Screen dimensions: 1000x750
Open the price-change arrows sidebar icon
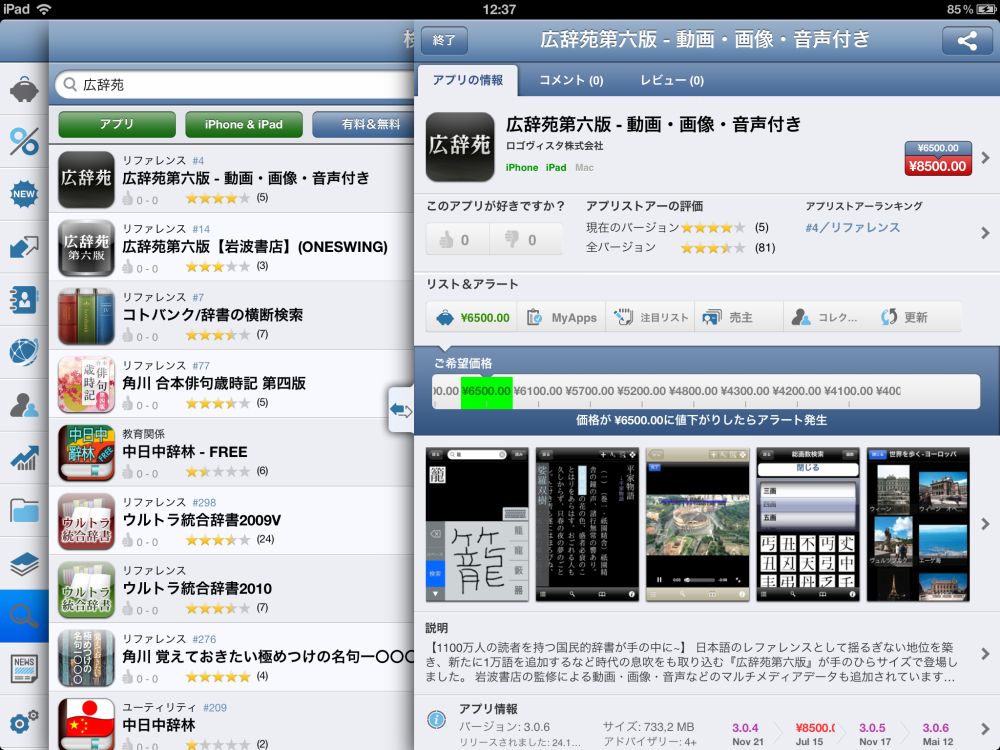(24, 247)
